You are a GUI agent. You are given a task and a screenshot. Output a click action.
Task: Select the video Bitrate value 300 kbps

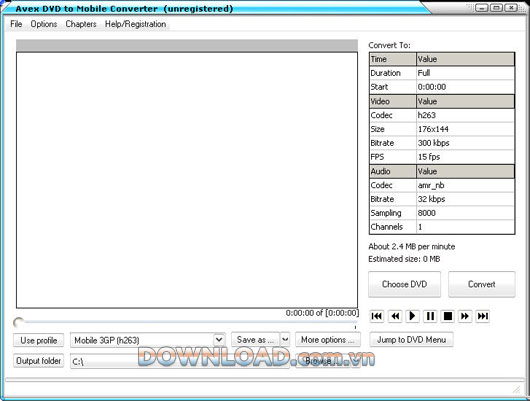(465, 143)
